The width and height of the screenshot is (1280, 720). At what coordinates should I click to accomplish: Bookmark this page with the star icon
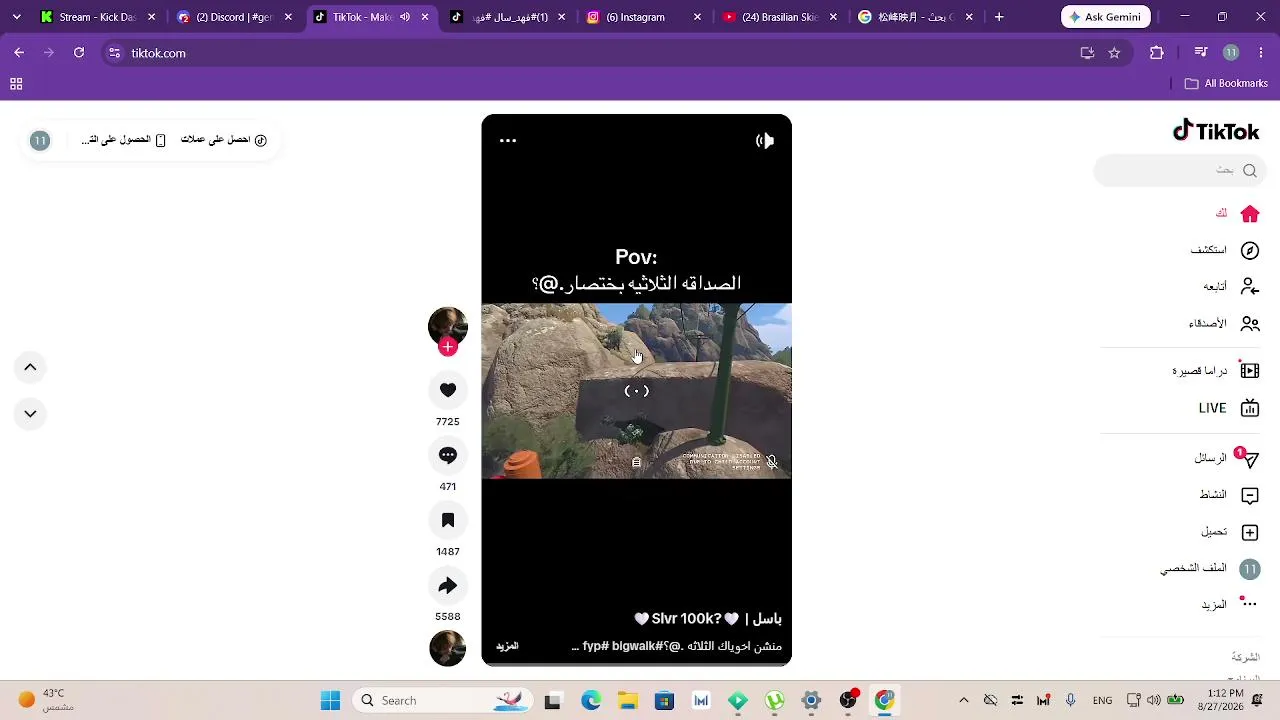1114,53
